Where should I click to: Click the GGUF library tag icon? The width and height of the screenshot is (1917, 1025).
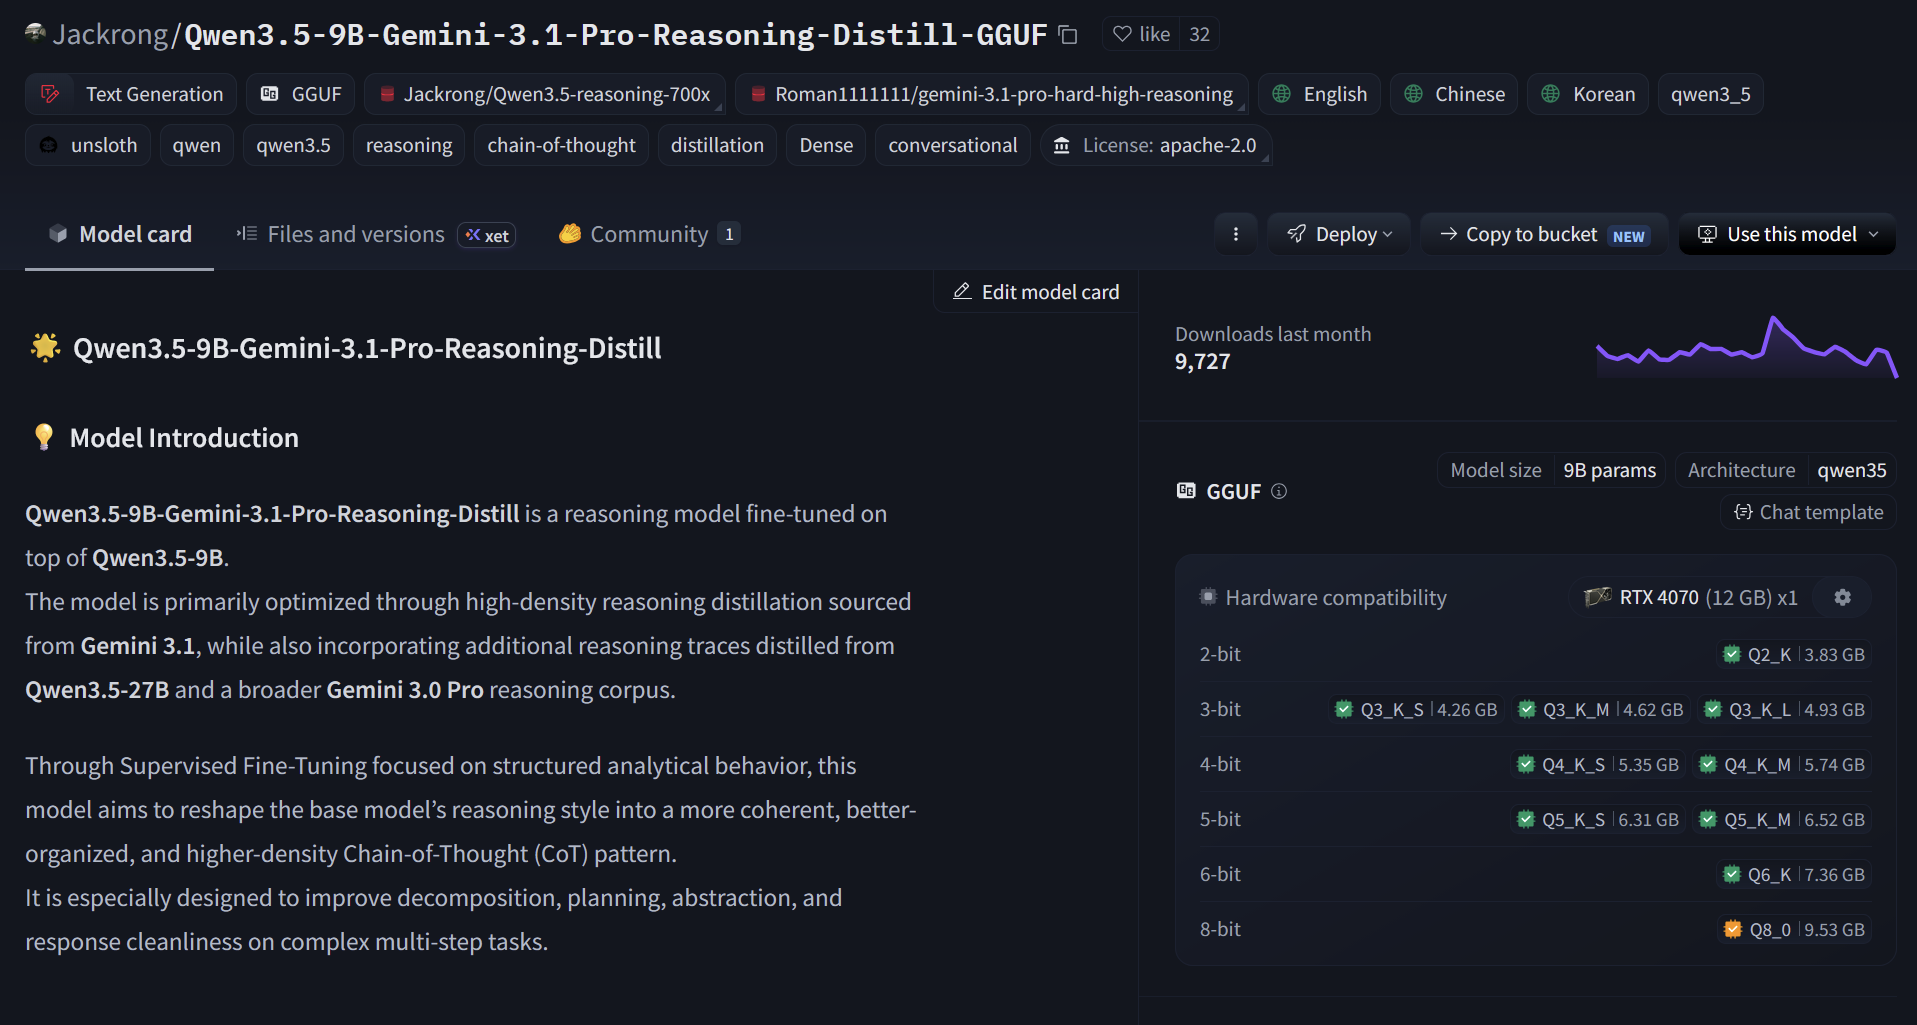[269, 94]
